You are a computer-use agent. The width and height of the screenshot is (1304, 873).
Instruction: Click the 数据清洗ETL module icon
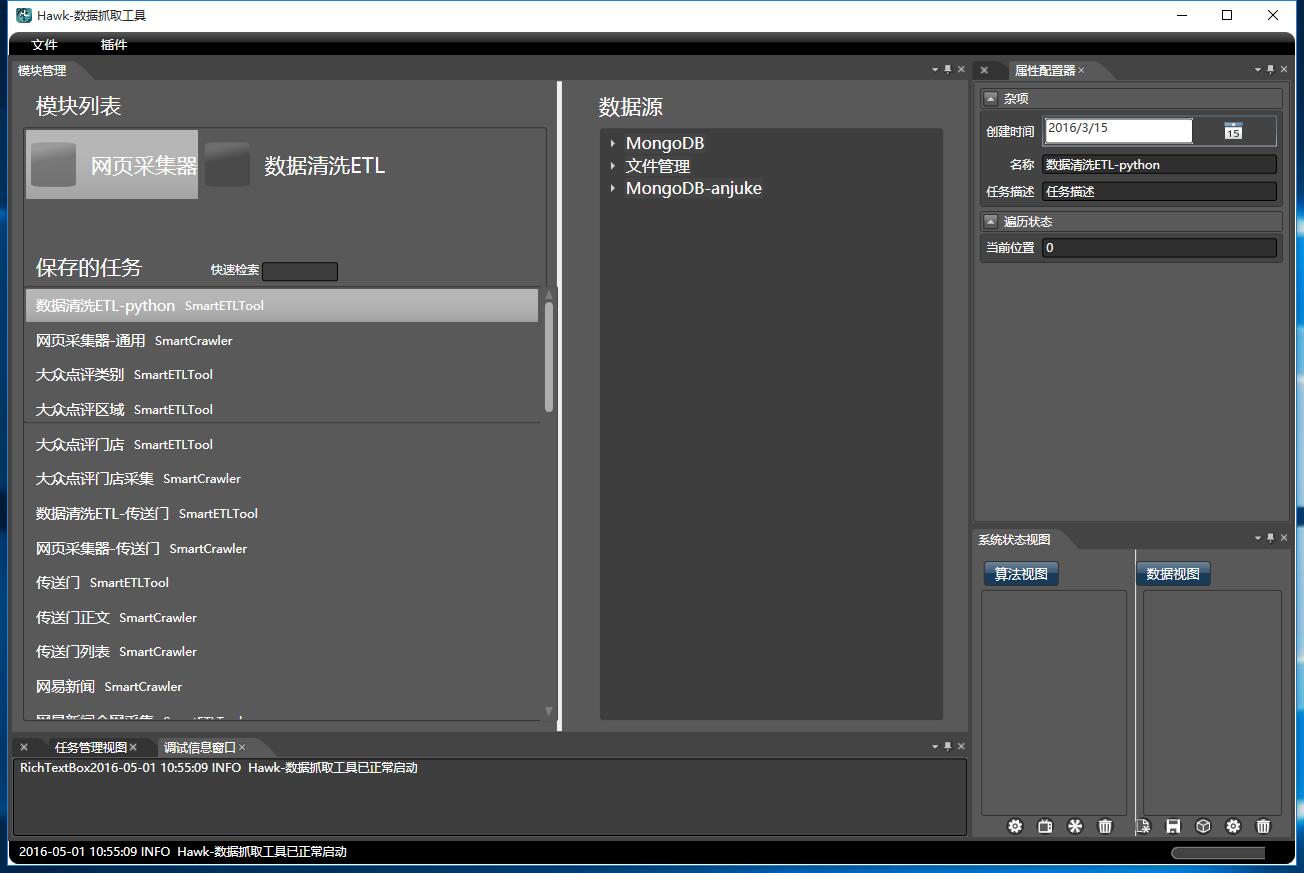coord(228,165)
